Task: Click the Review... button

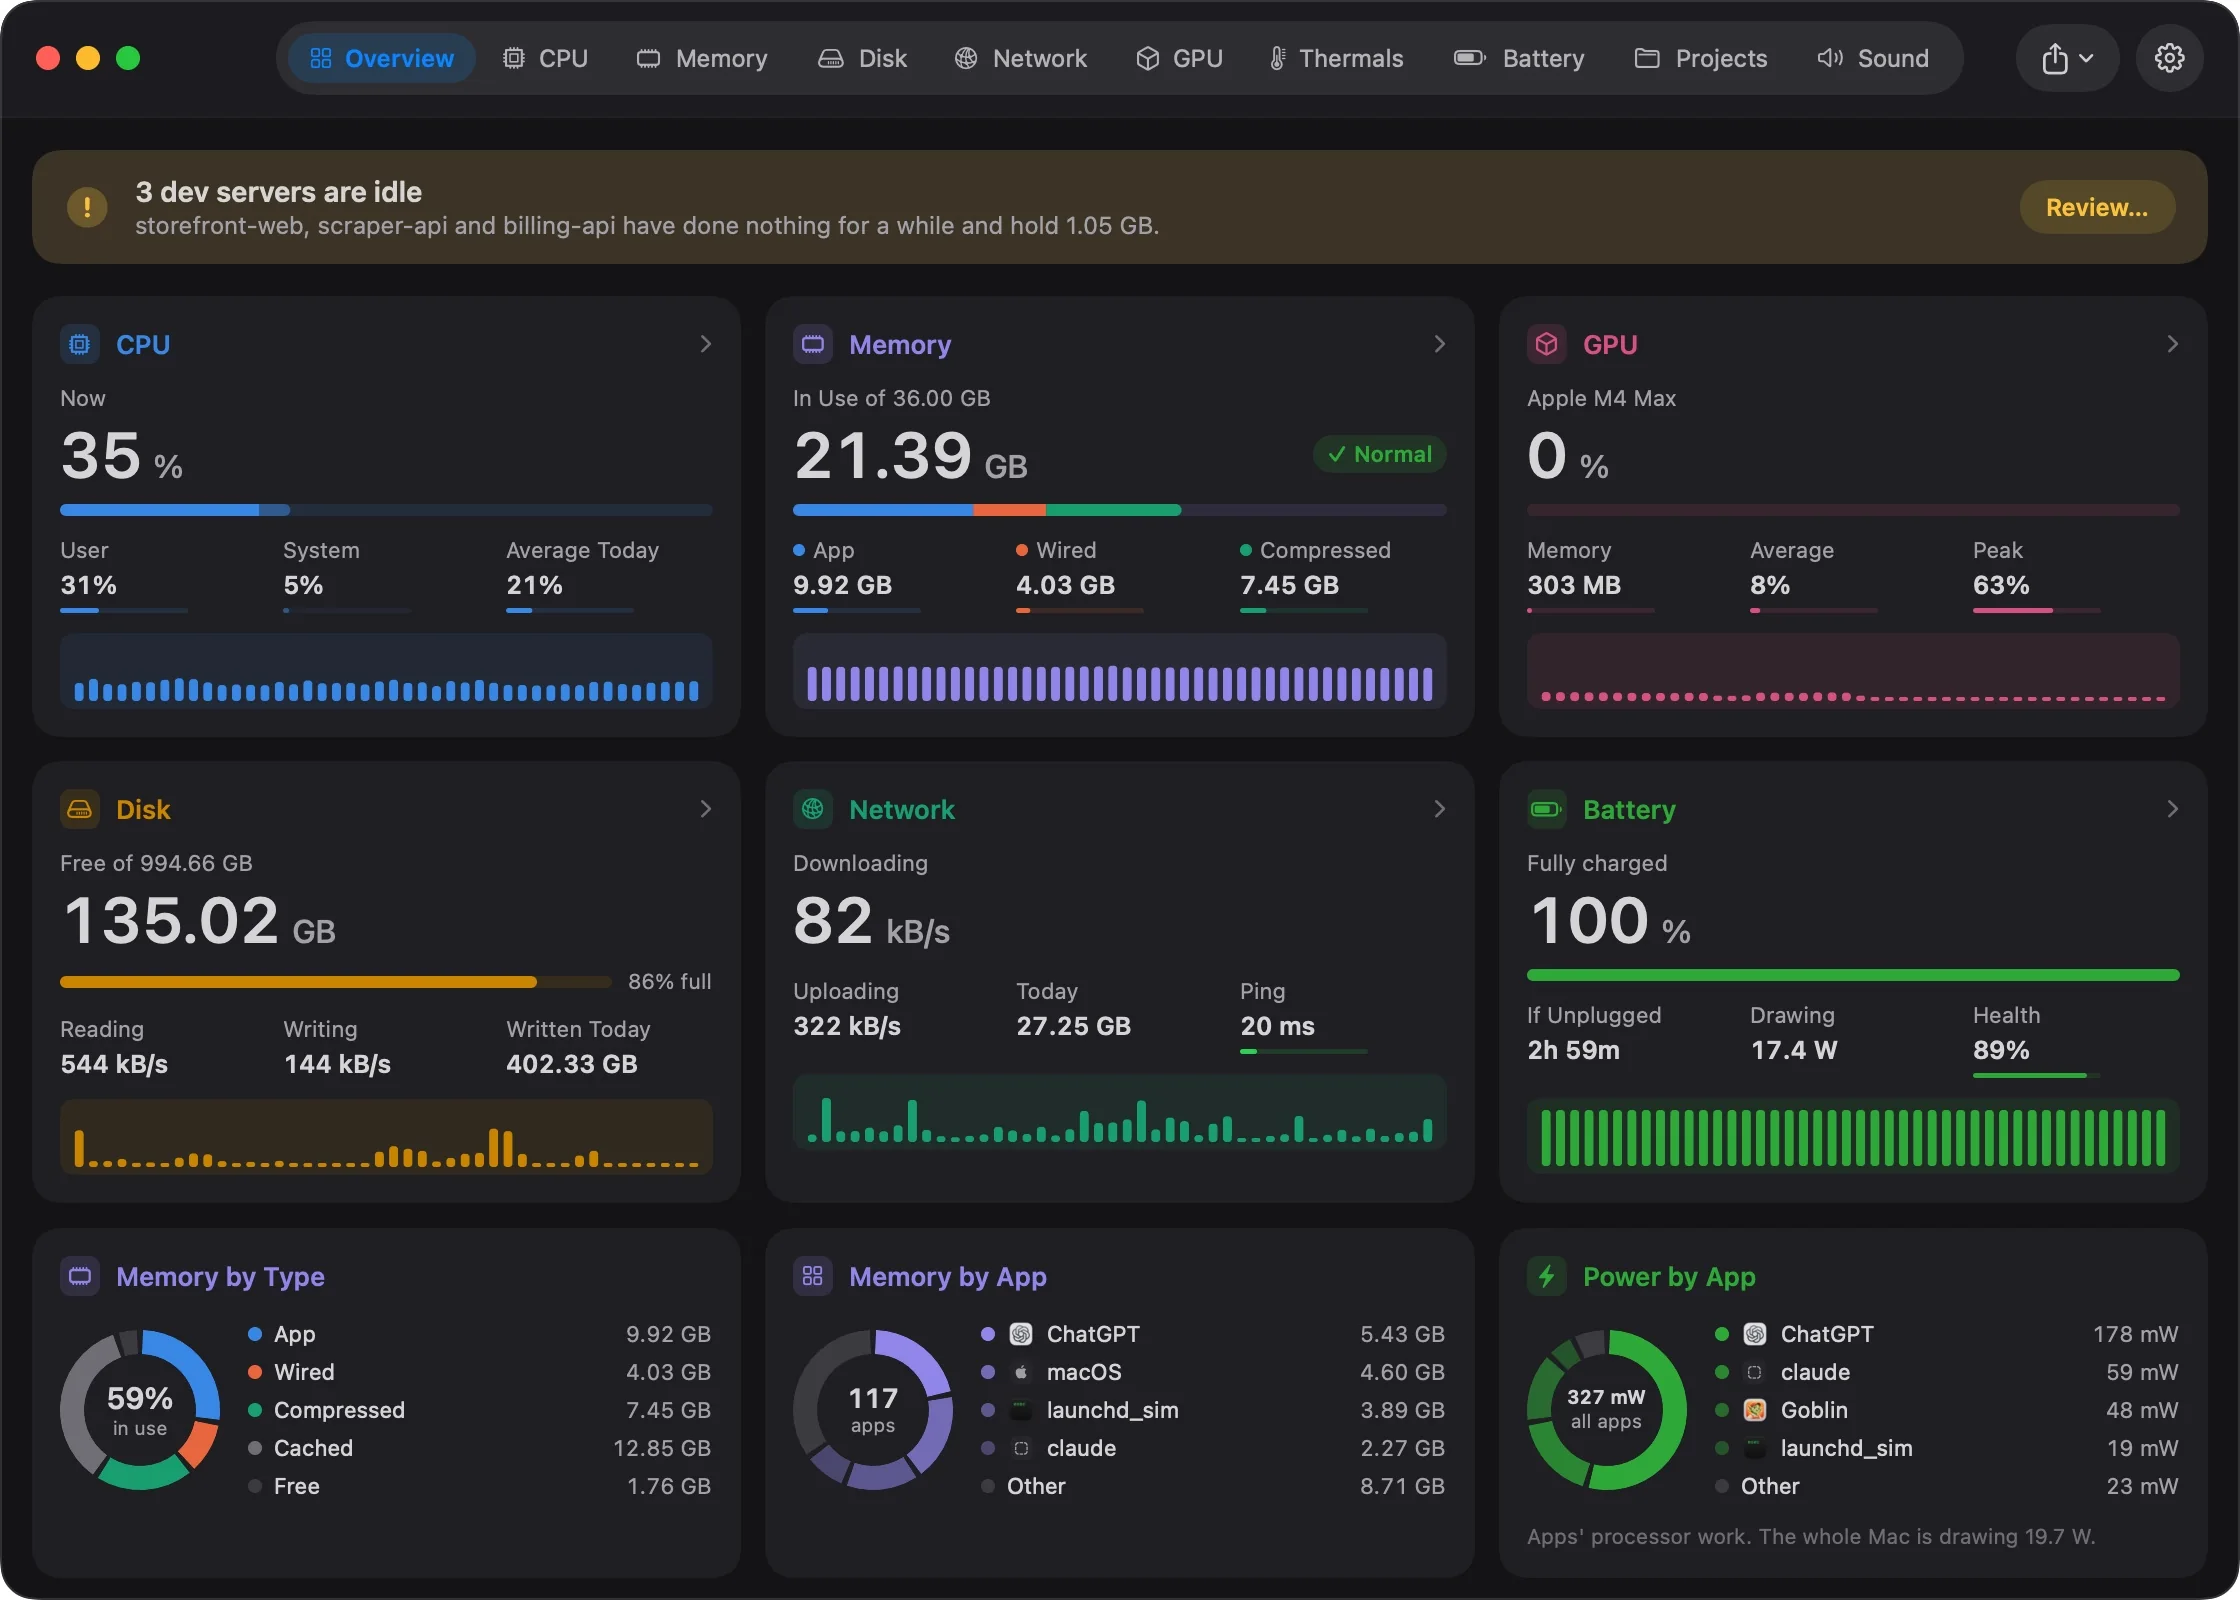Action: pos(2097,207)
